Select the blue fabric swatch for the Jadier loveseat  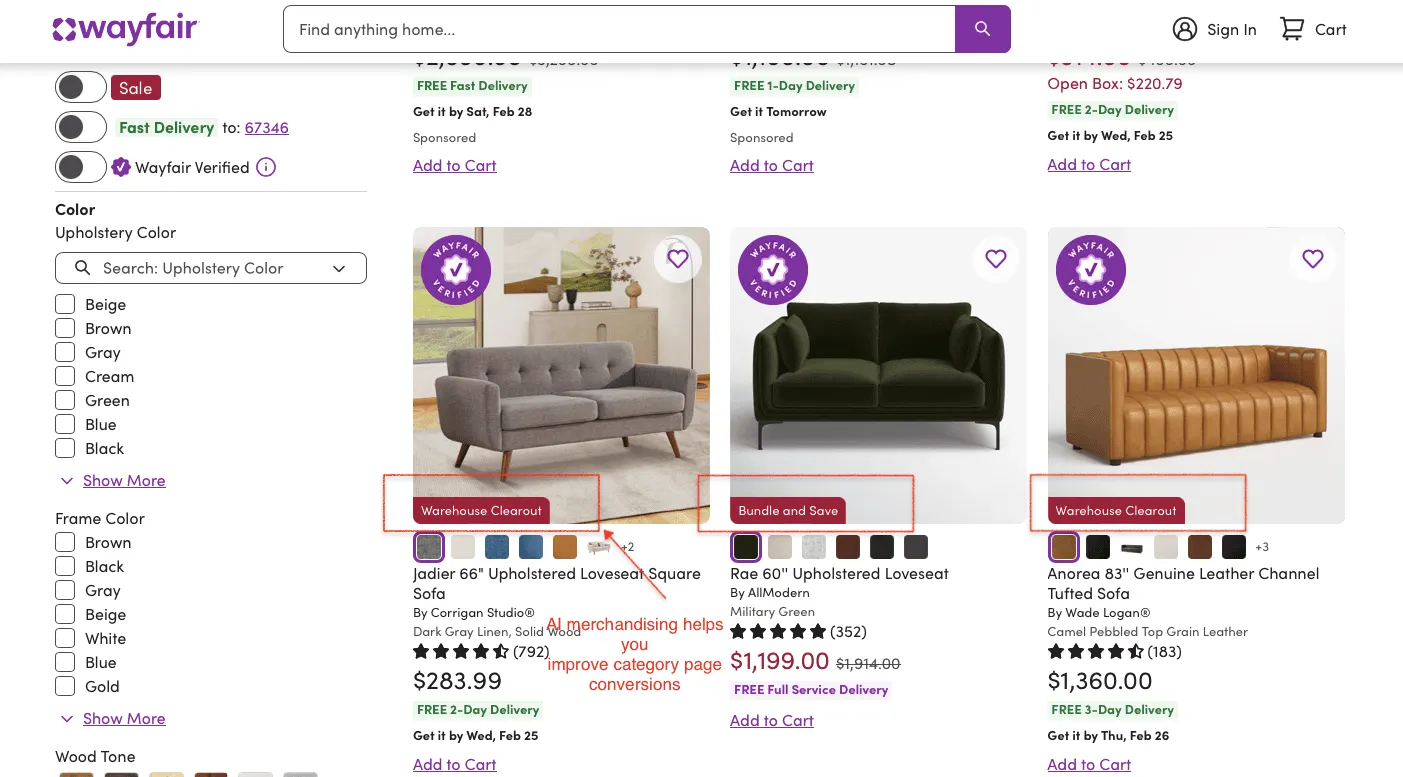coord(497,547)
